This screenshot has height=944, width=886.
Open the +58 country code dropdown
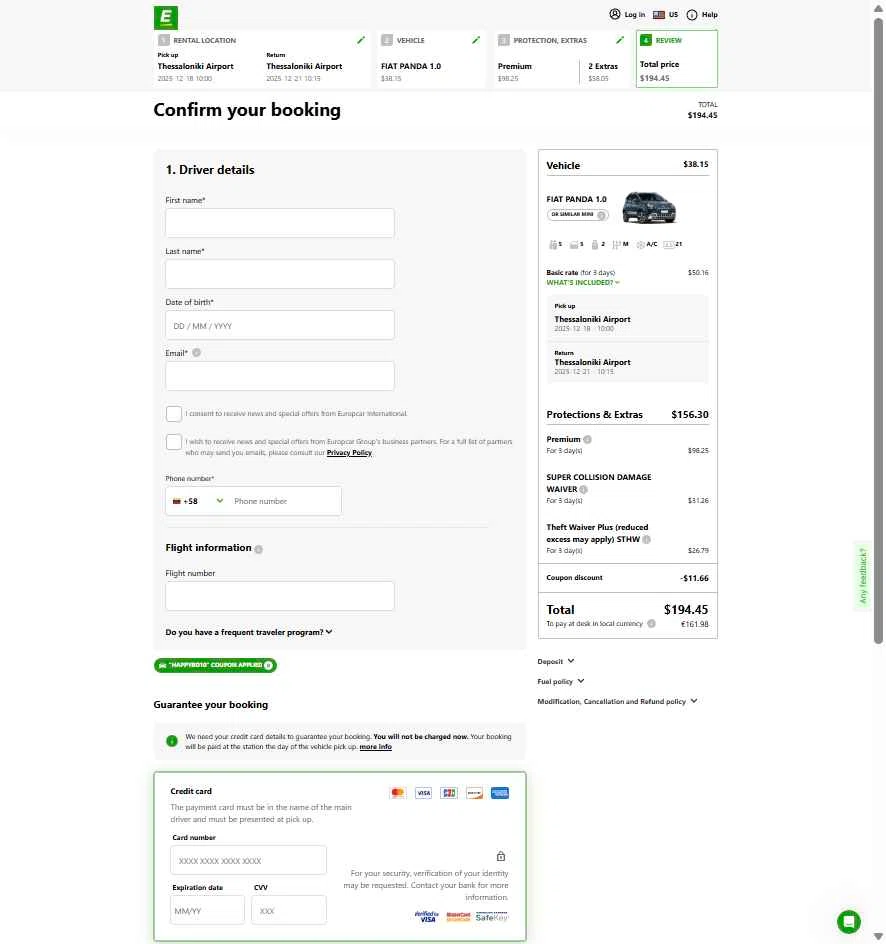coord(197,501)
